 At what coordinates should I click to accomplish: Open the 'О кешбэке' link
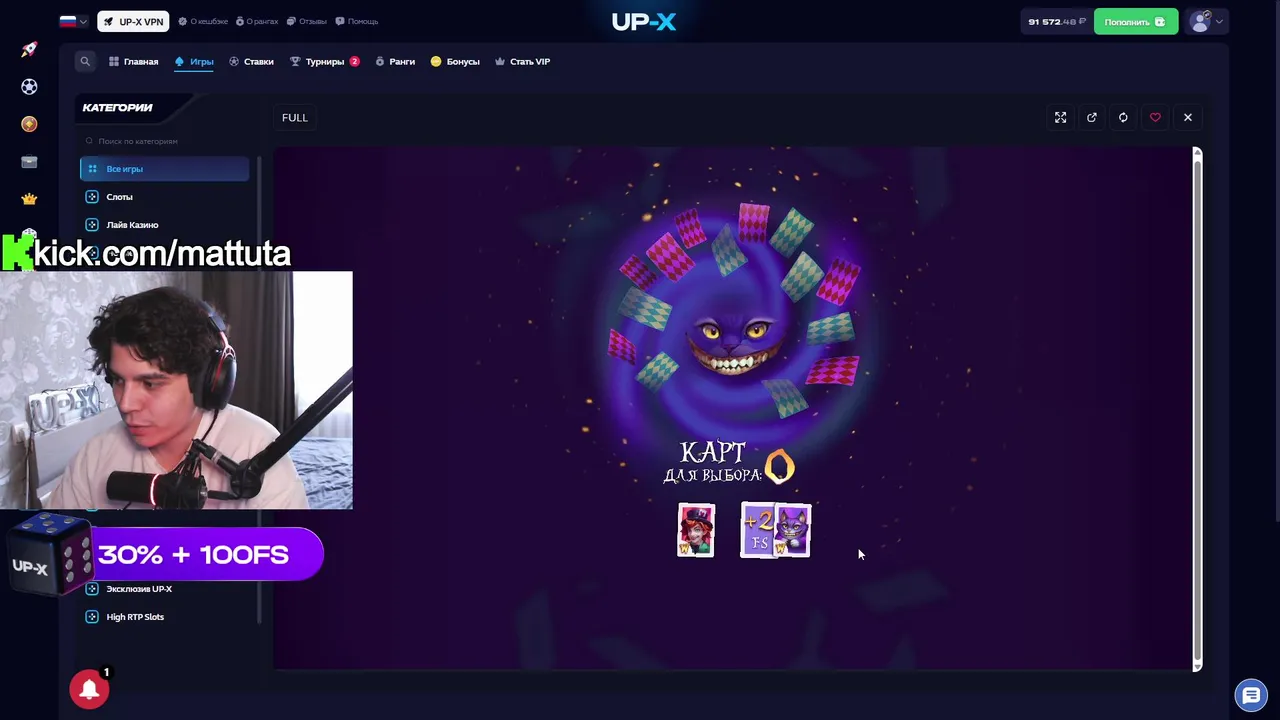203,21
